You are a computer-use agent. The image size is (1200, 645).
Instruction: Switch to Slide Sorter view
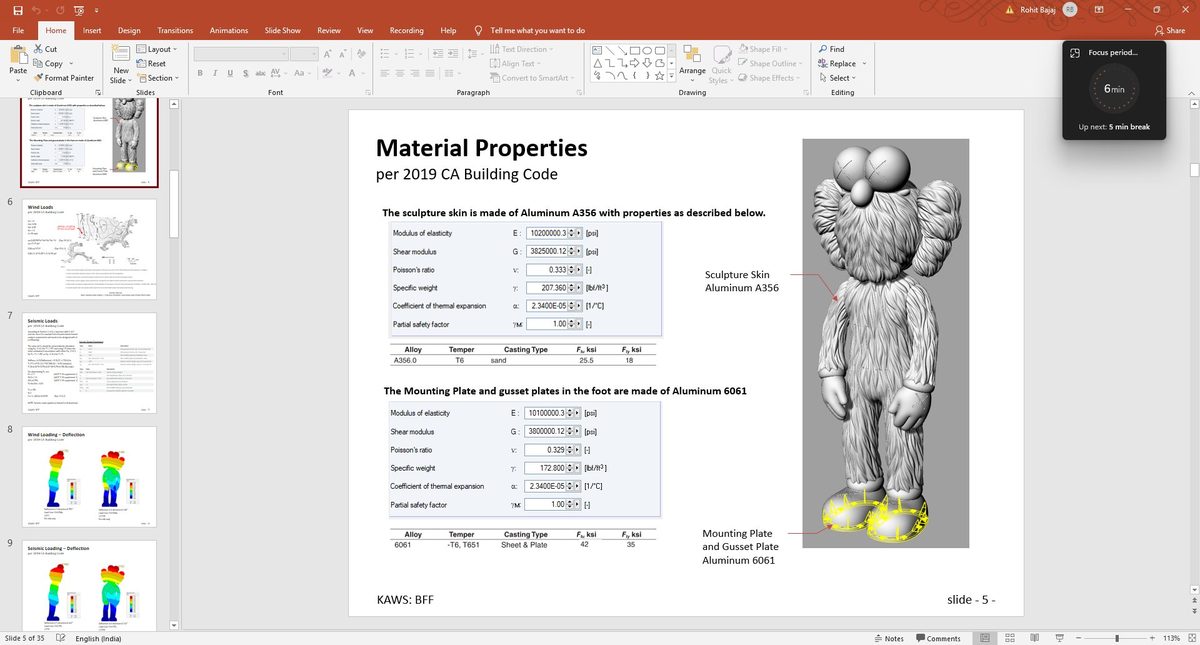pyautogui.click(x=1009, y=637)
